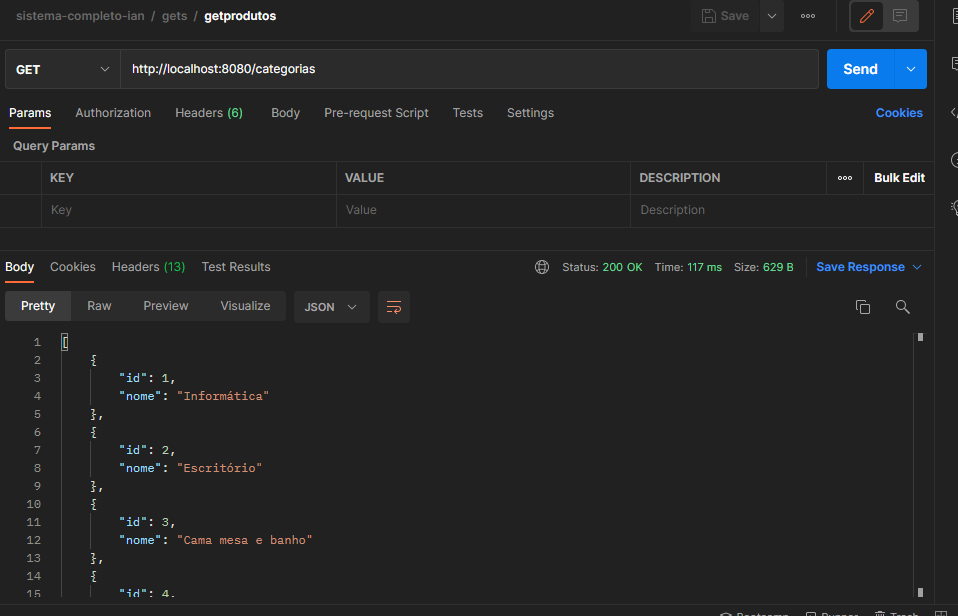
Task: Switch response view to Preview
Action: coord(165,306)
